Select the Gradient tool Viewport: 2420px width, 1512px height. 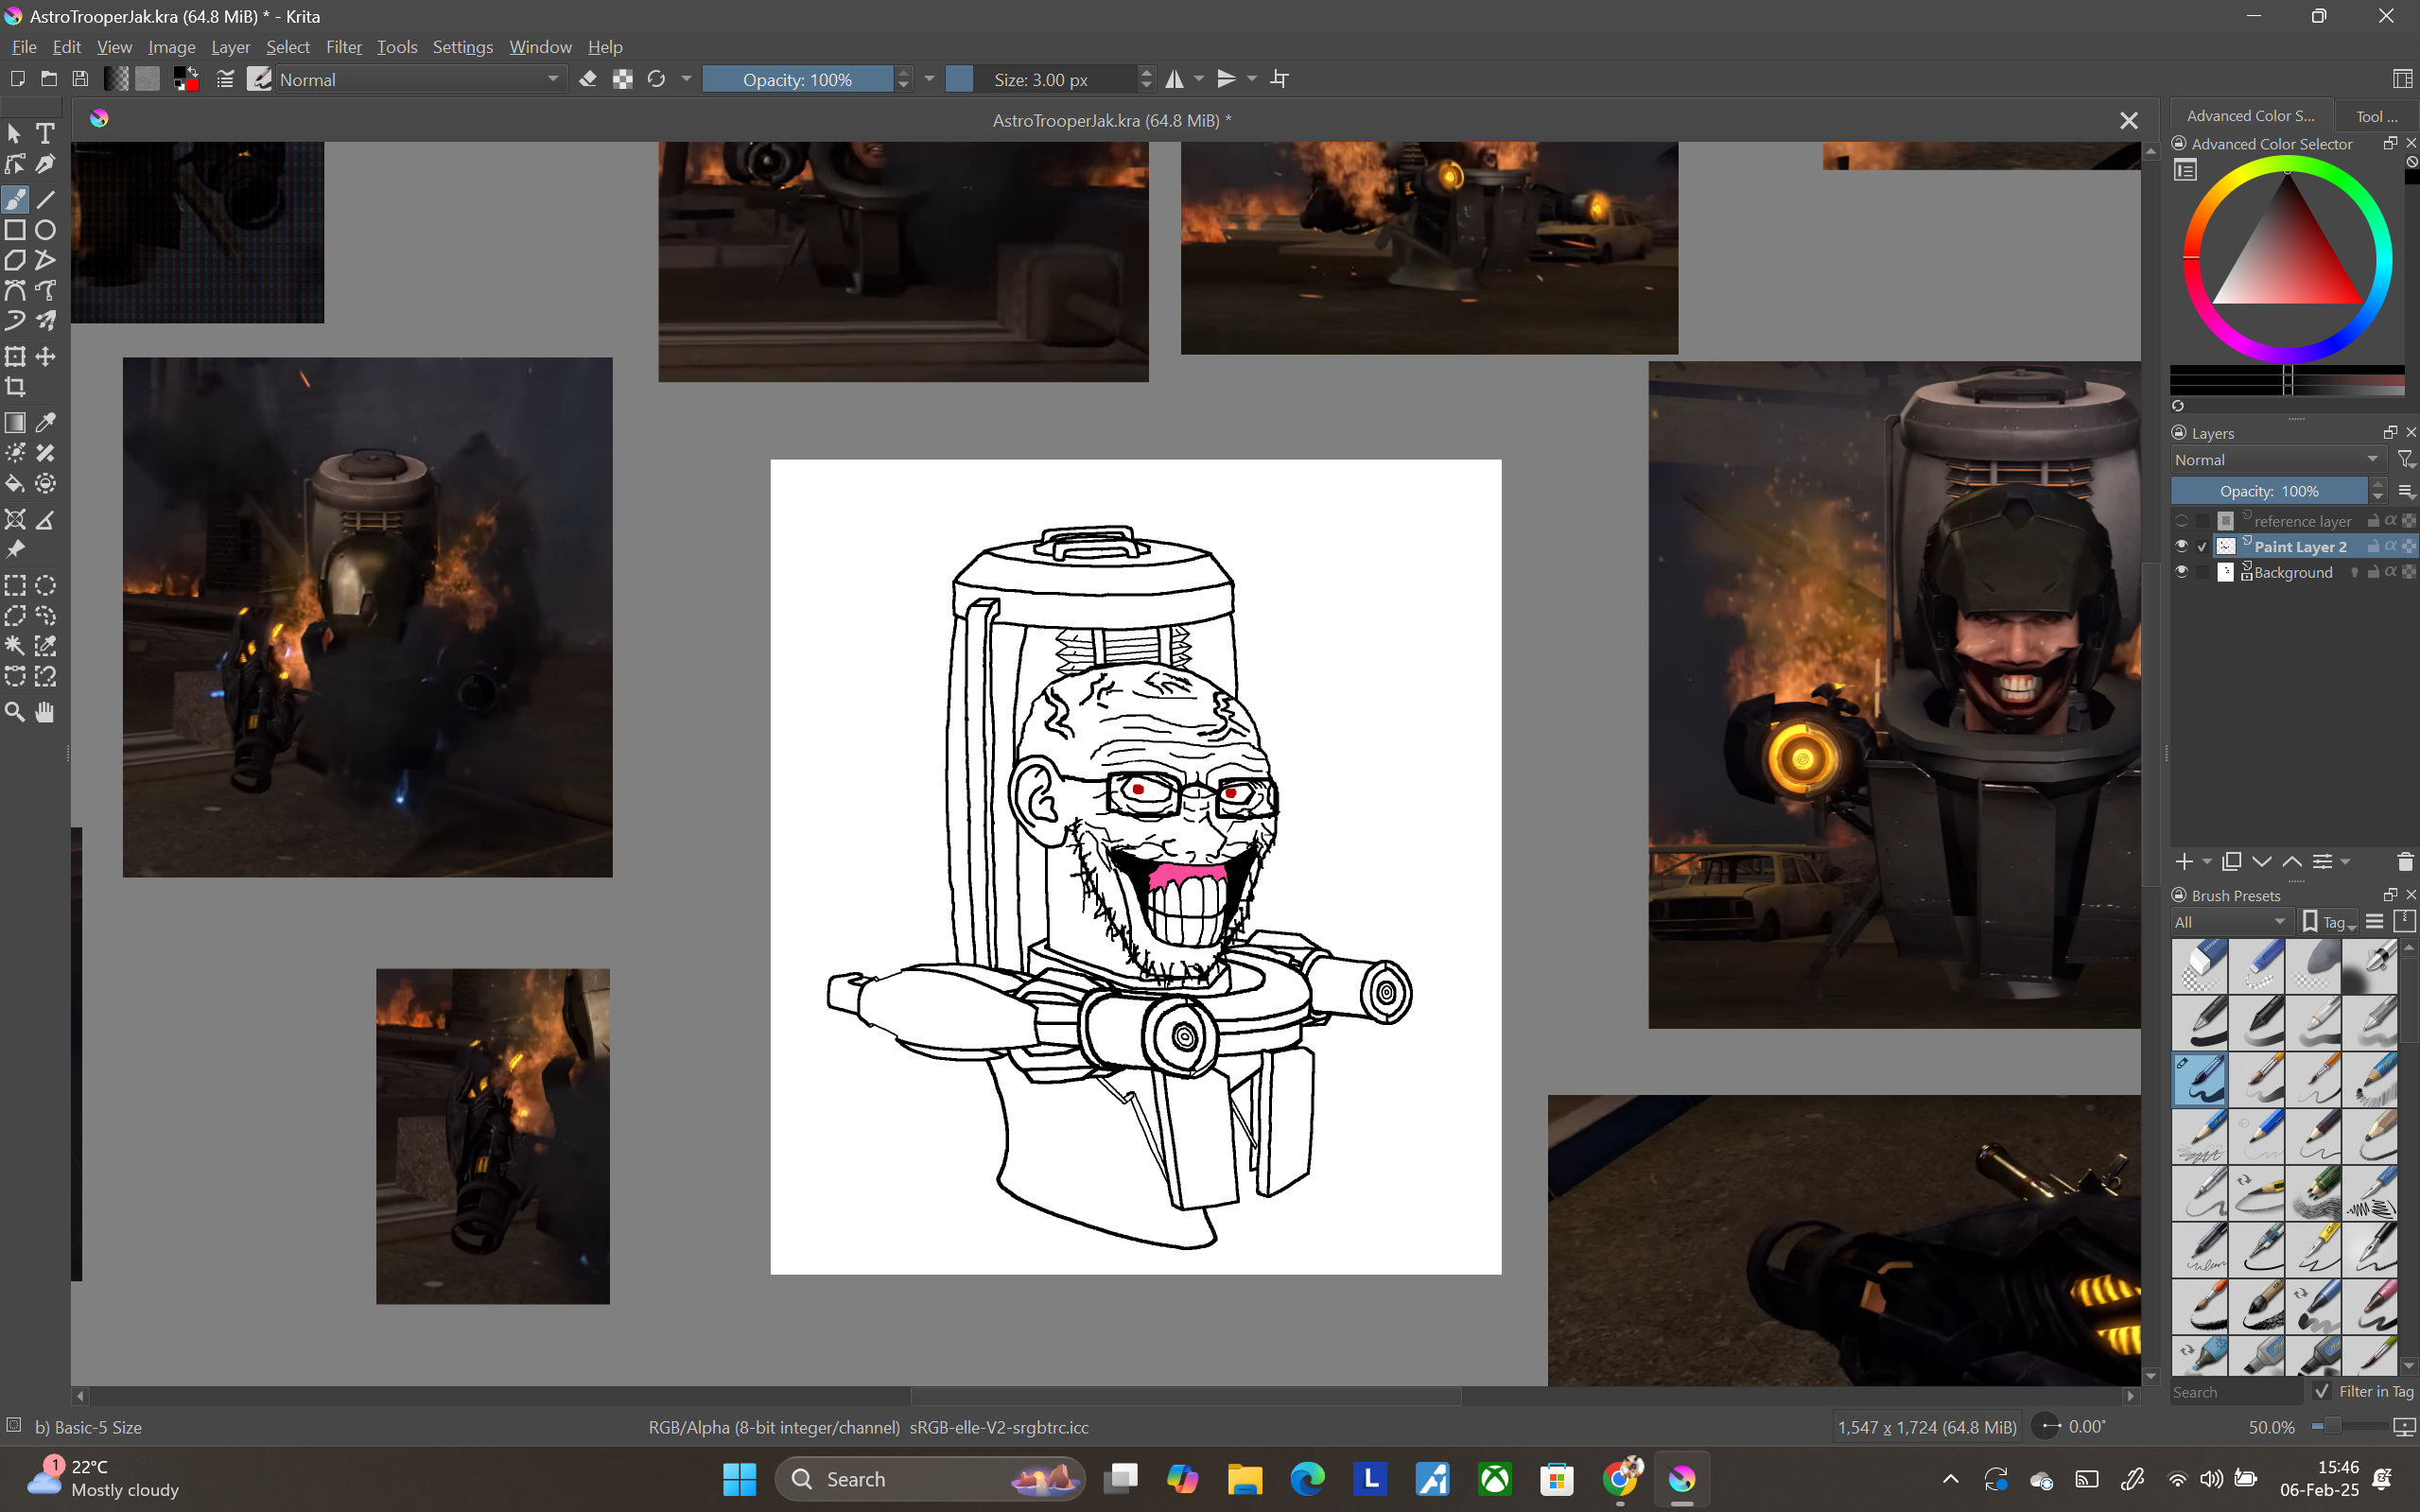[15, 423]
